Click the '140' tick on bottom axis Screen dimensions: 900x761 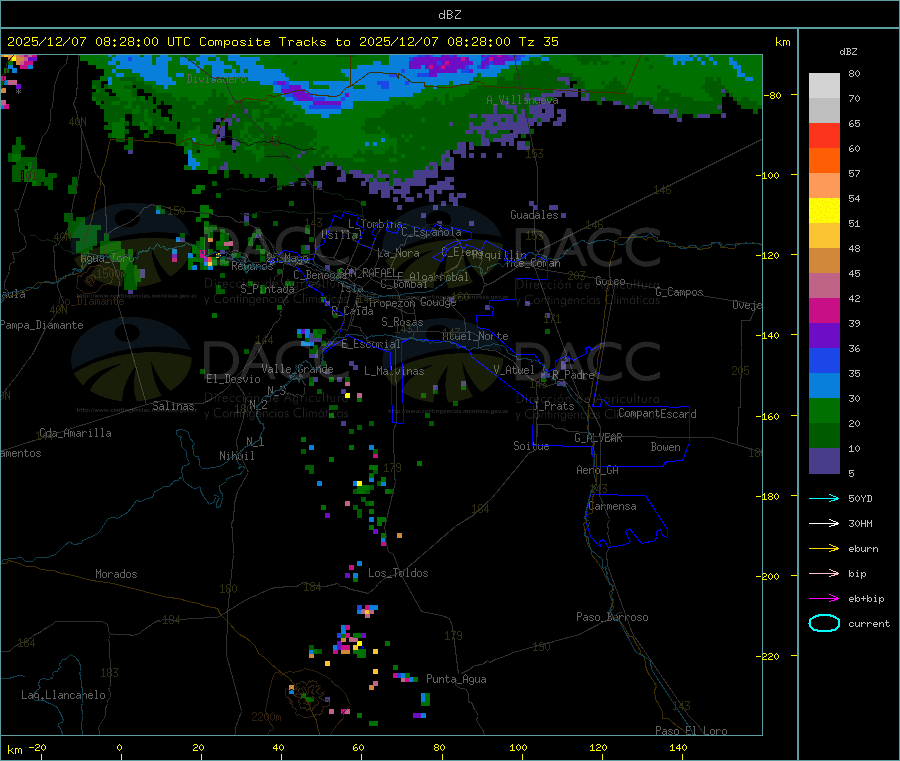pyautogui.click(x=678, y=747)
